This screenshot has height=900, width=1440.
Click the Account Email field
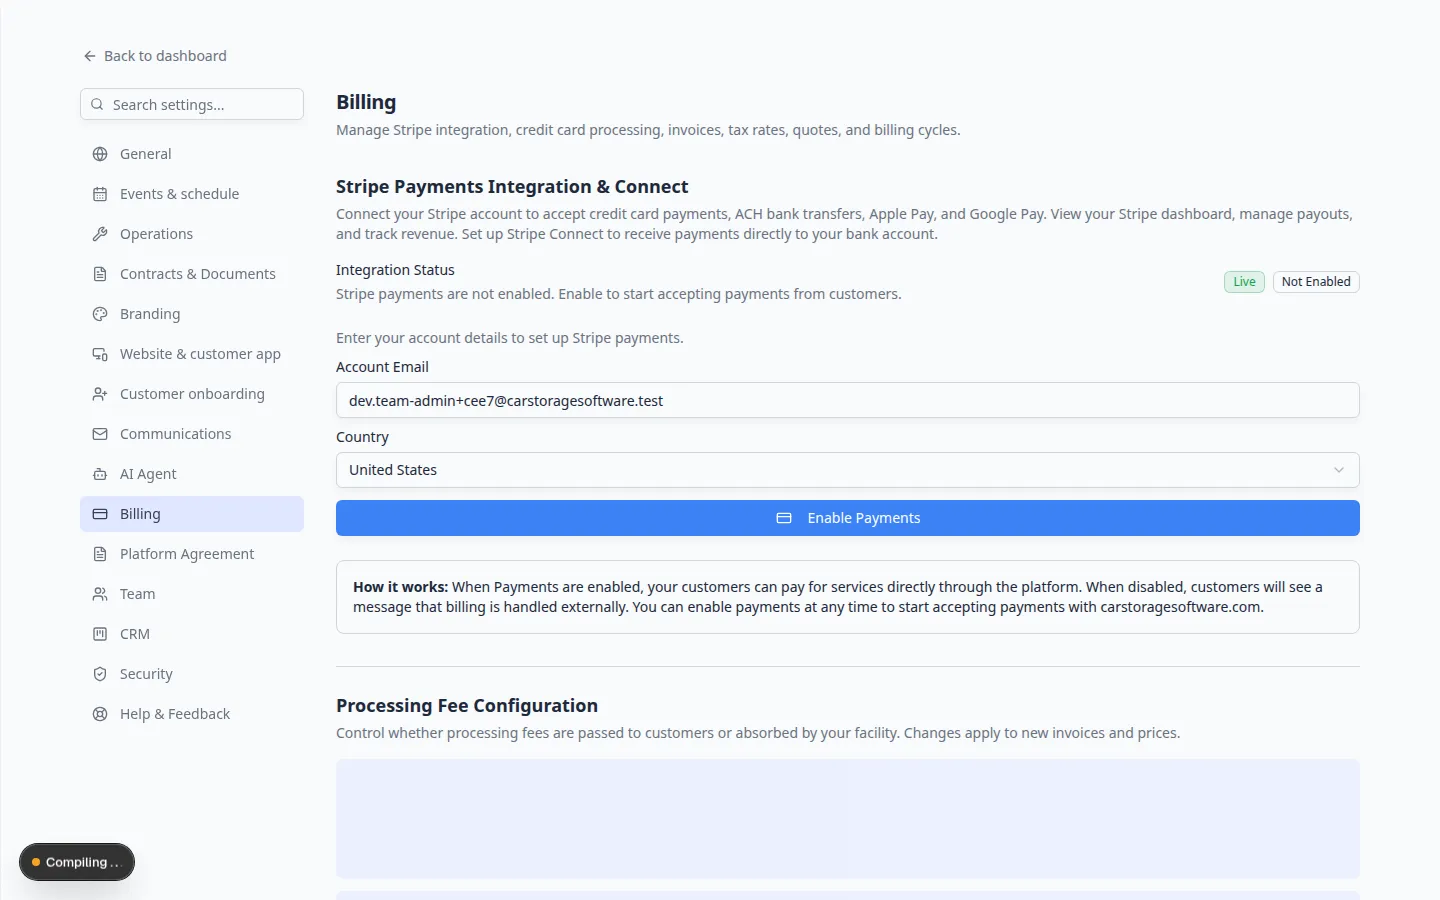(x=848, y=400)
